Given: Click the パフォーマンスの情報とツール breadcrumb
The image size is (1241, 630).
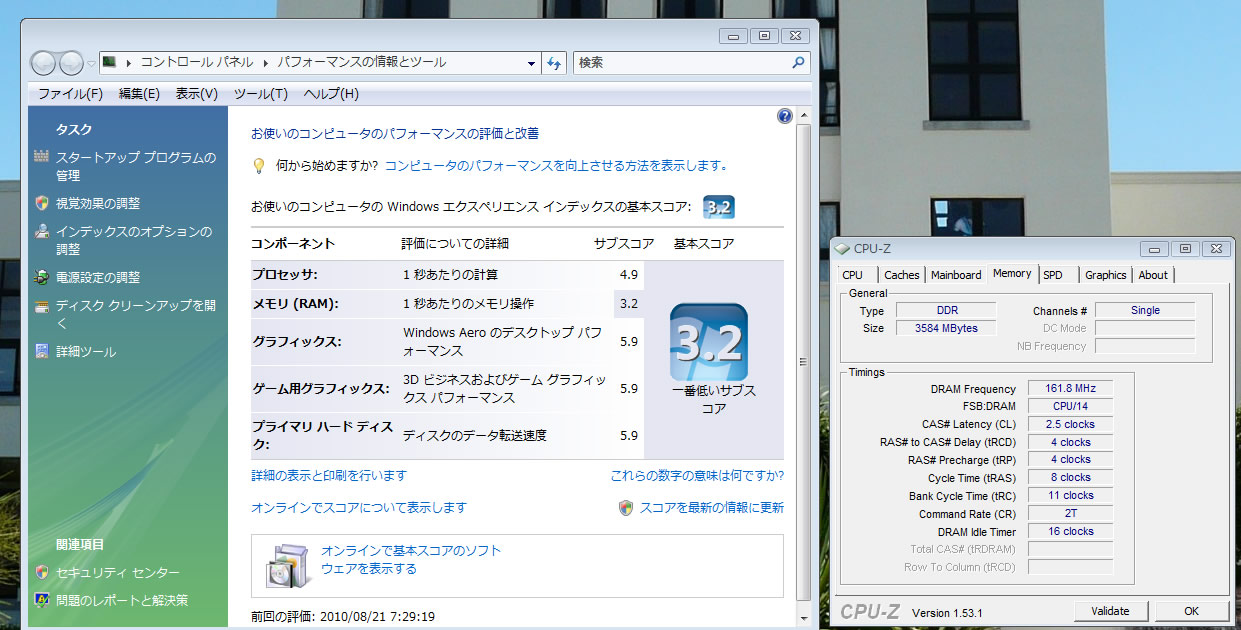Looking at the screenshot, I should click(361, 62).
